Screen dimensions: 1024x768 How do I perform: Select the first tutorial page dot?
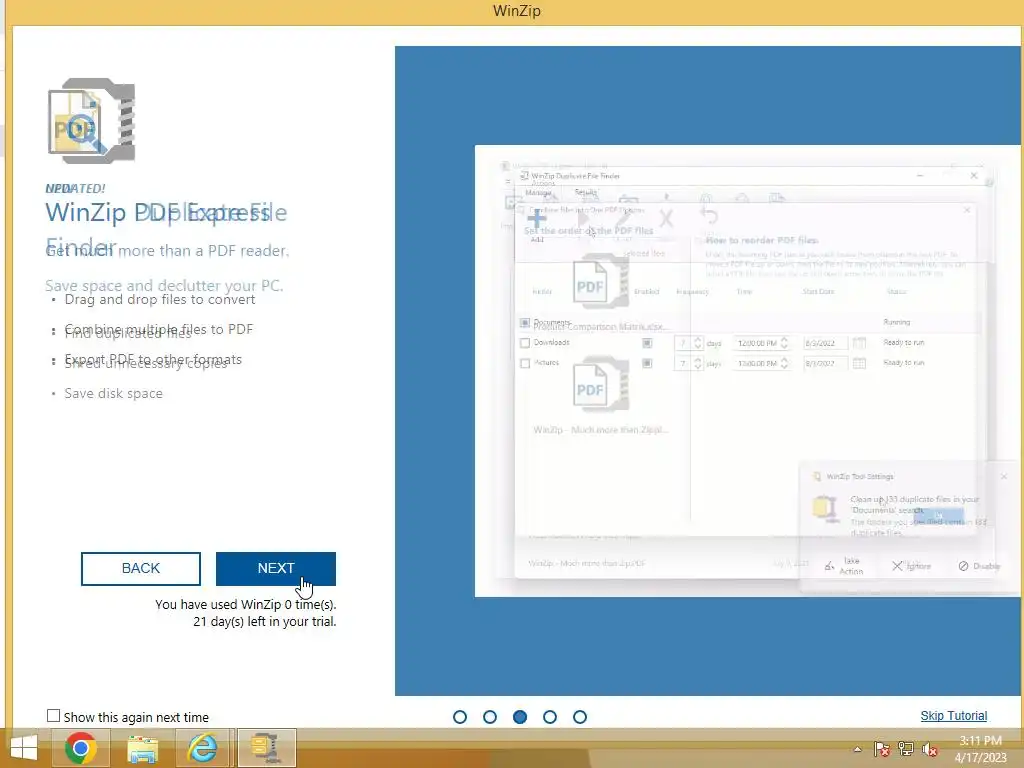point(460,717)
